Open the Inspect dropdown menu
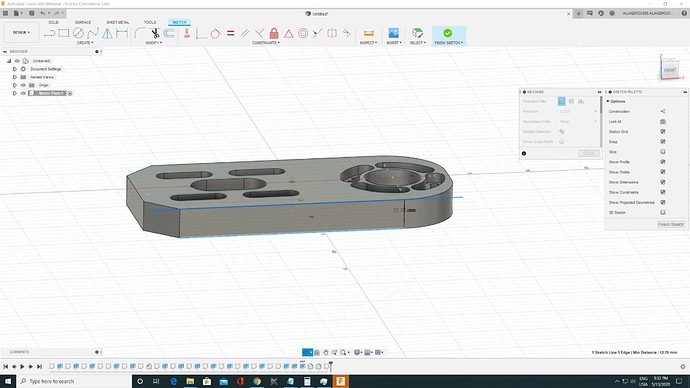This screenshot has height=388, width=690. point(368,43)
